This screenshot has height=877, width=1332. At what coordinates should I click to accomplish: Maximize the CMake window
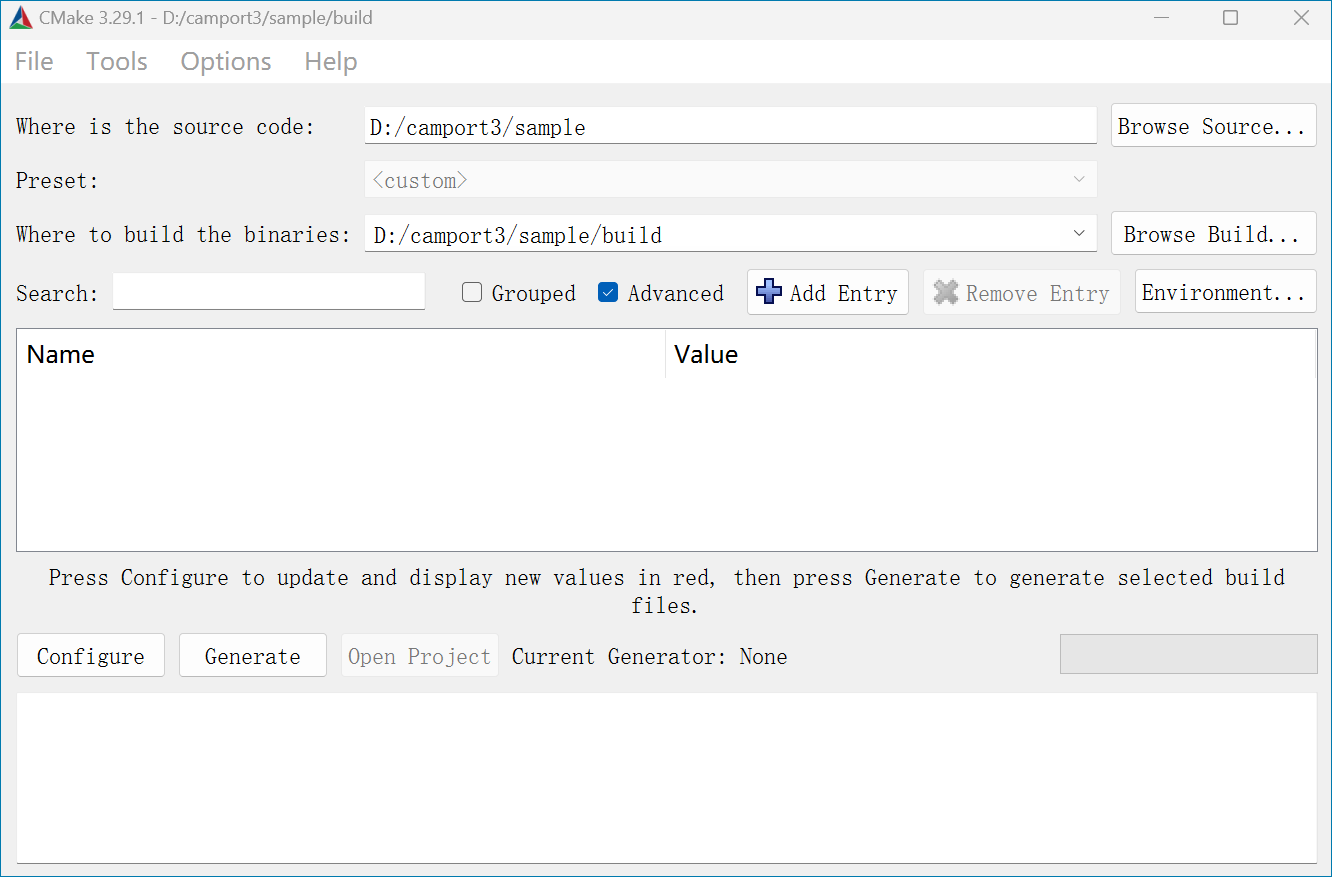click(1231, 18)
